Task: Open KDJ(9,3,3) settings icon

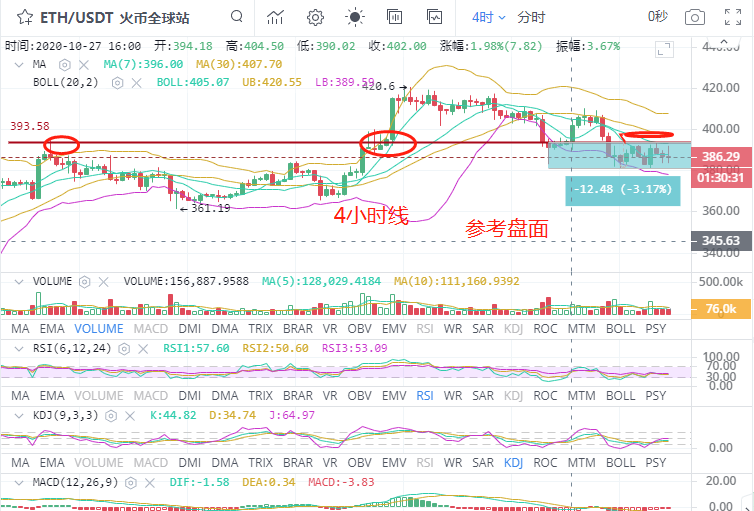Action: 111,416
